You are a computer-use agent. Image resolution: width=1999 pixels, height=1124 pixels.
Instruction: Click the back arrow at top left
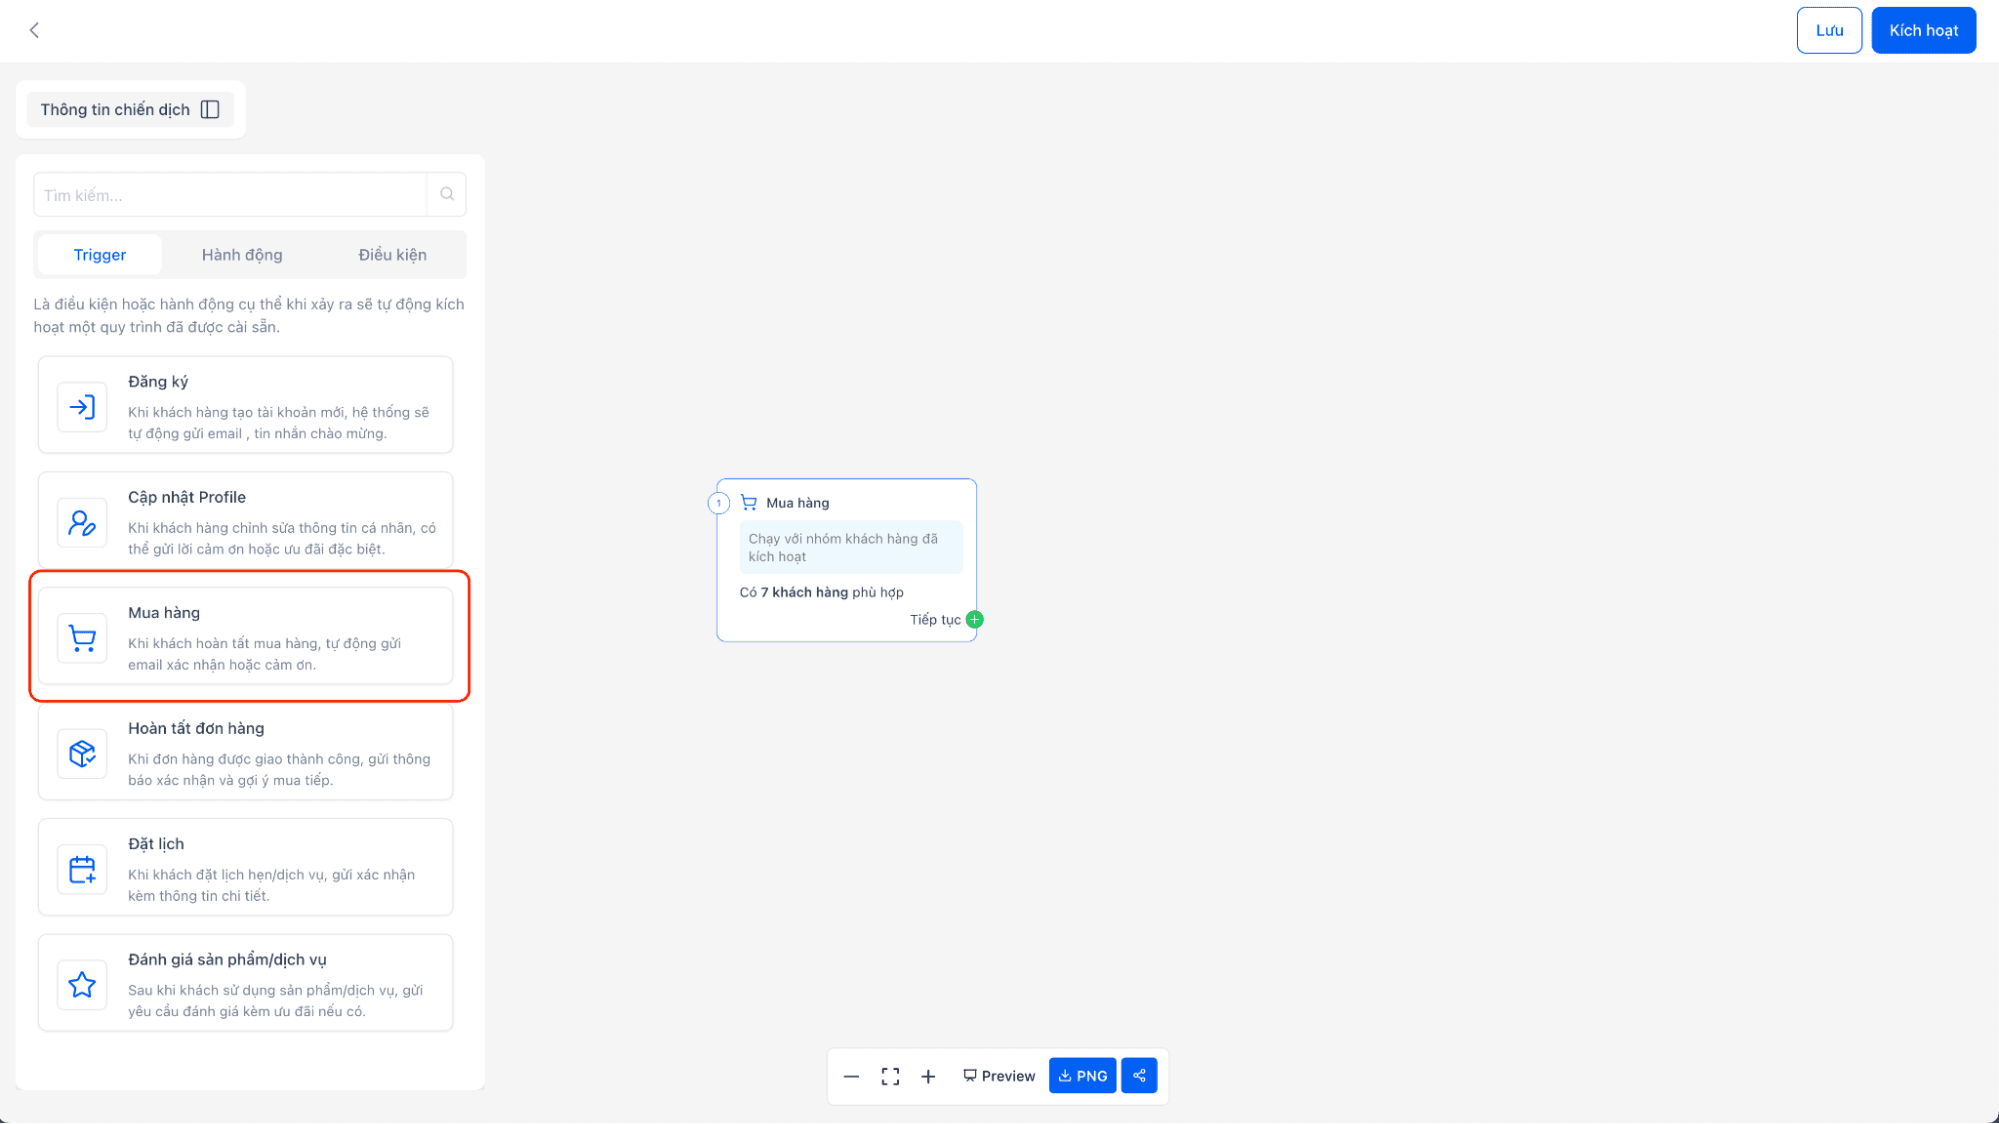tap(34, 30)
